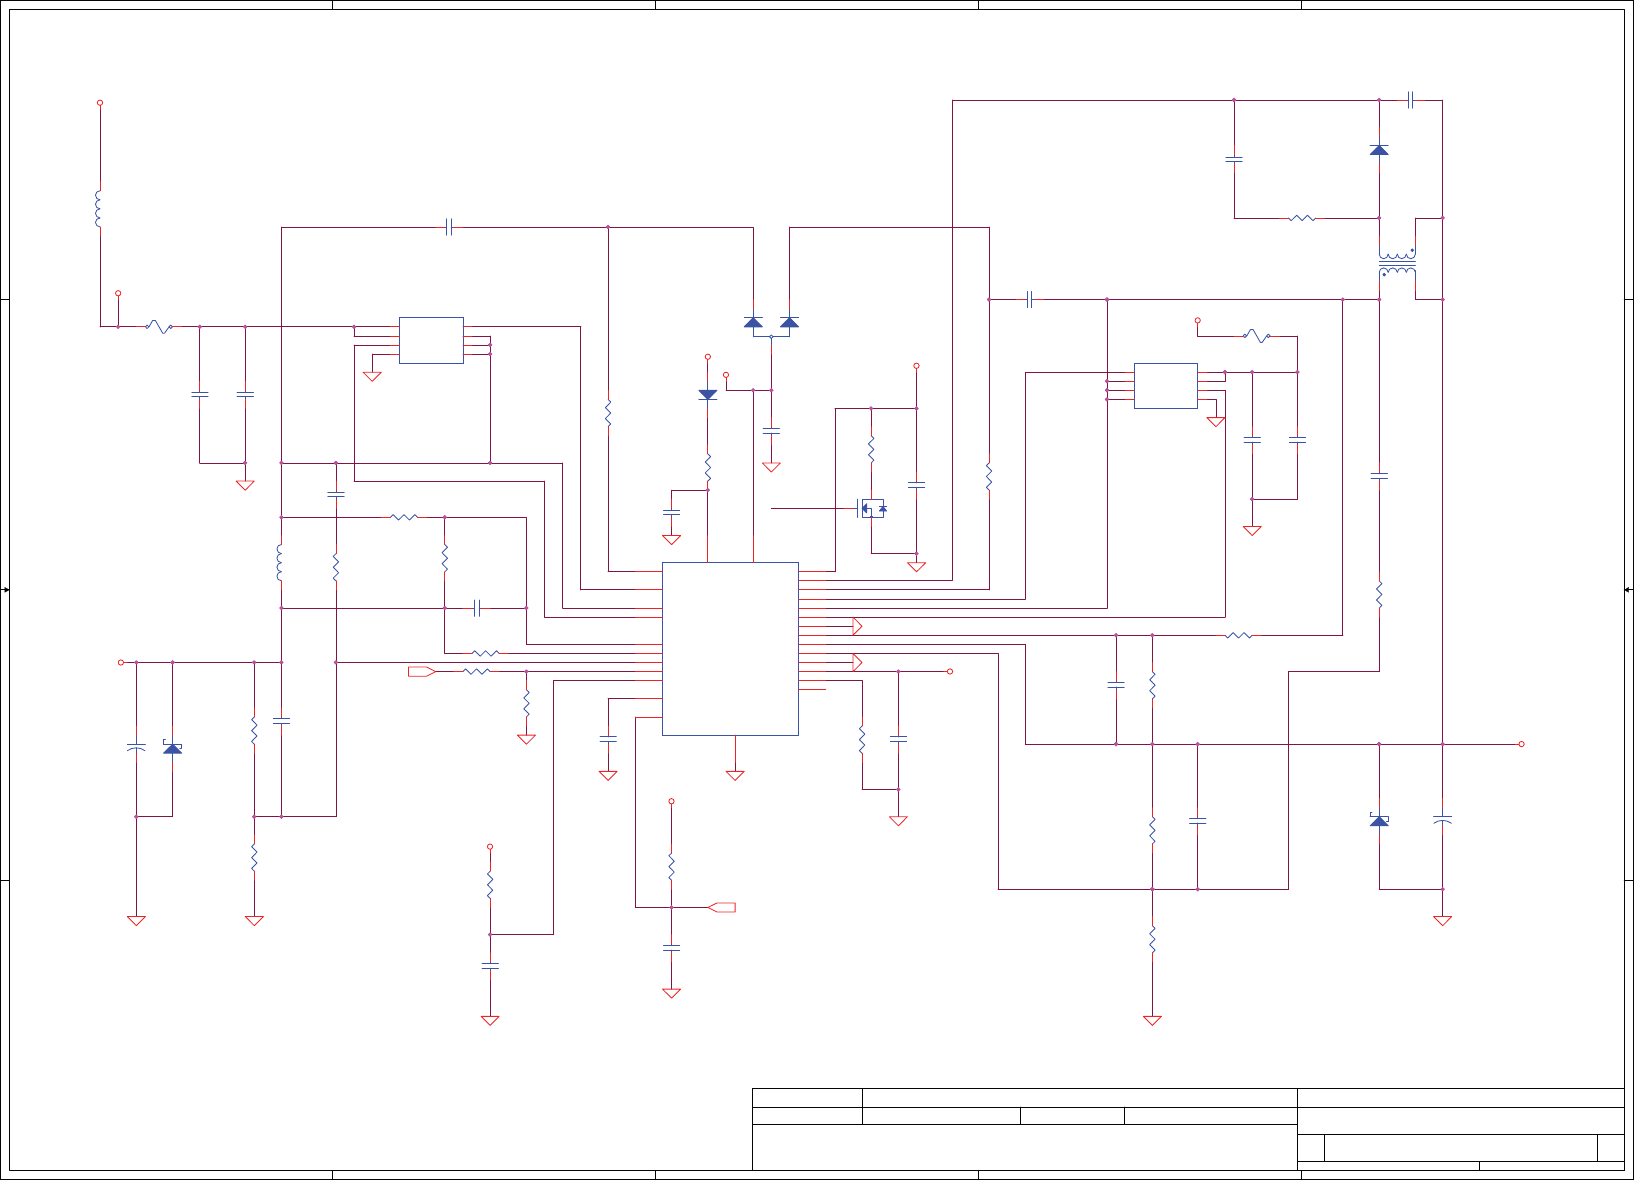Image resolution: width=1634 pixels, height=1181 pixels.
Task: Select the diode above the transformer
Action: click(x=1379, y=150)
